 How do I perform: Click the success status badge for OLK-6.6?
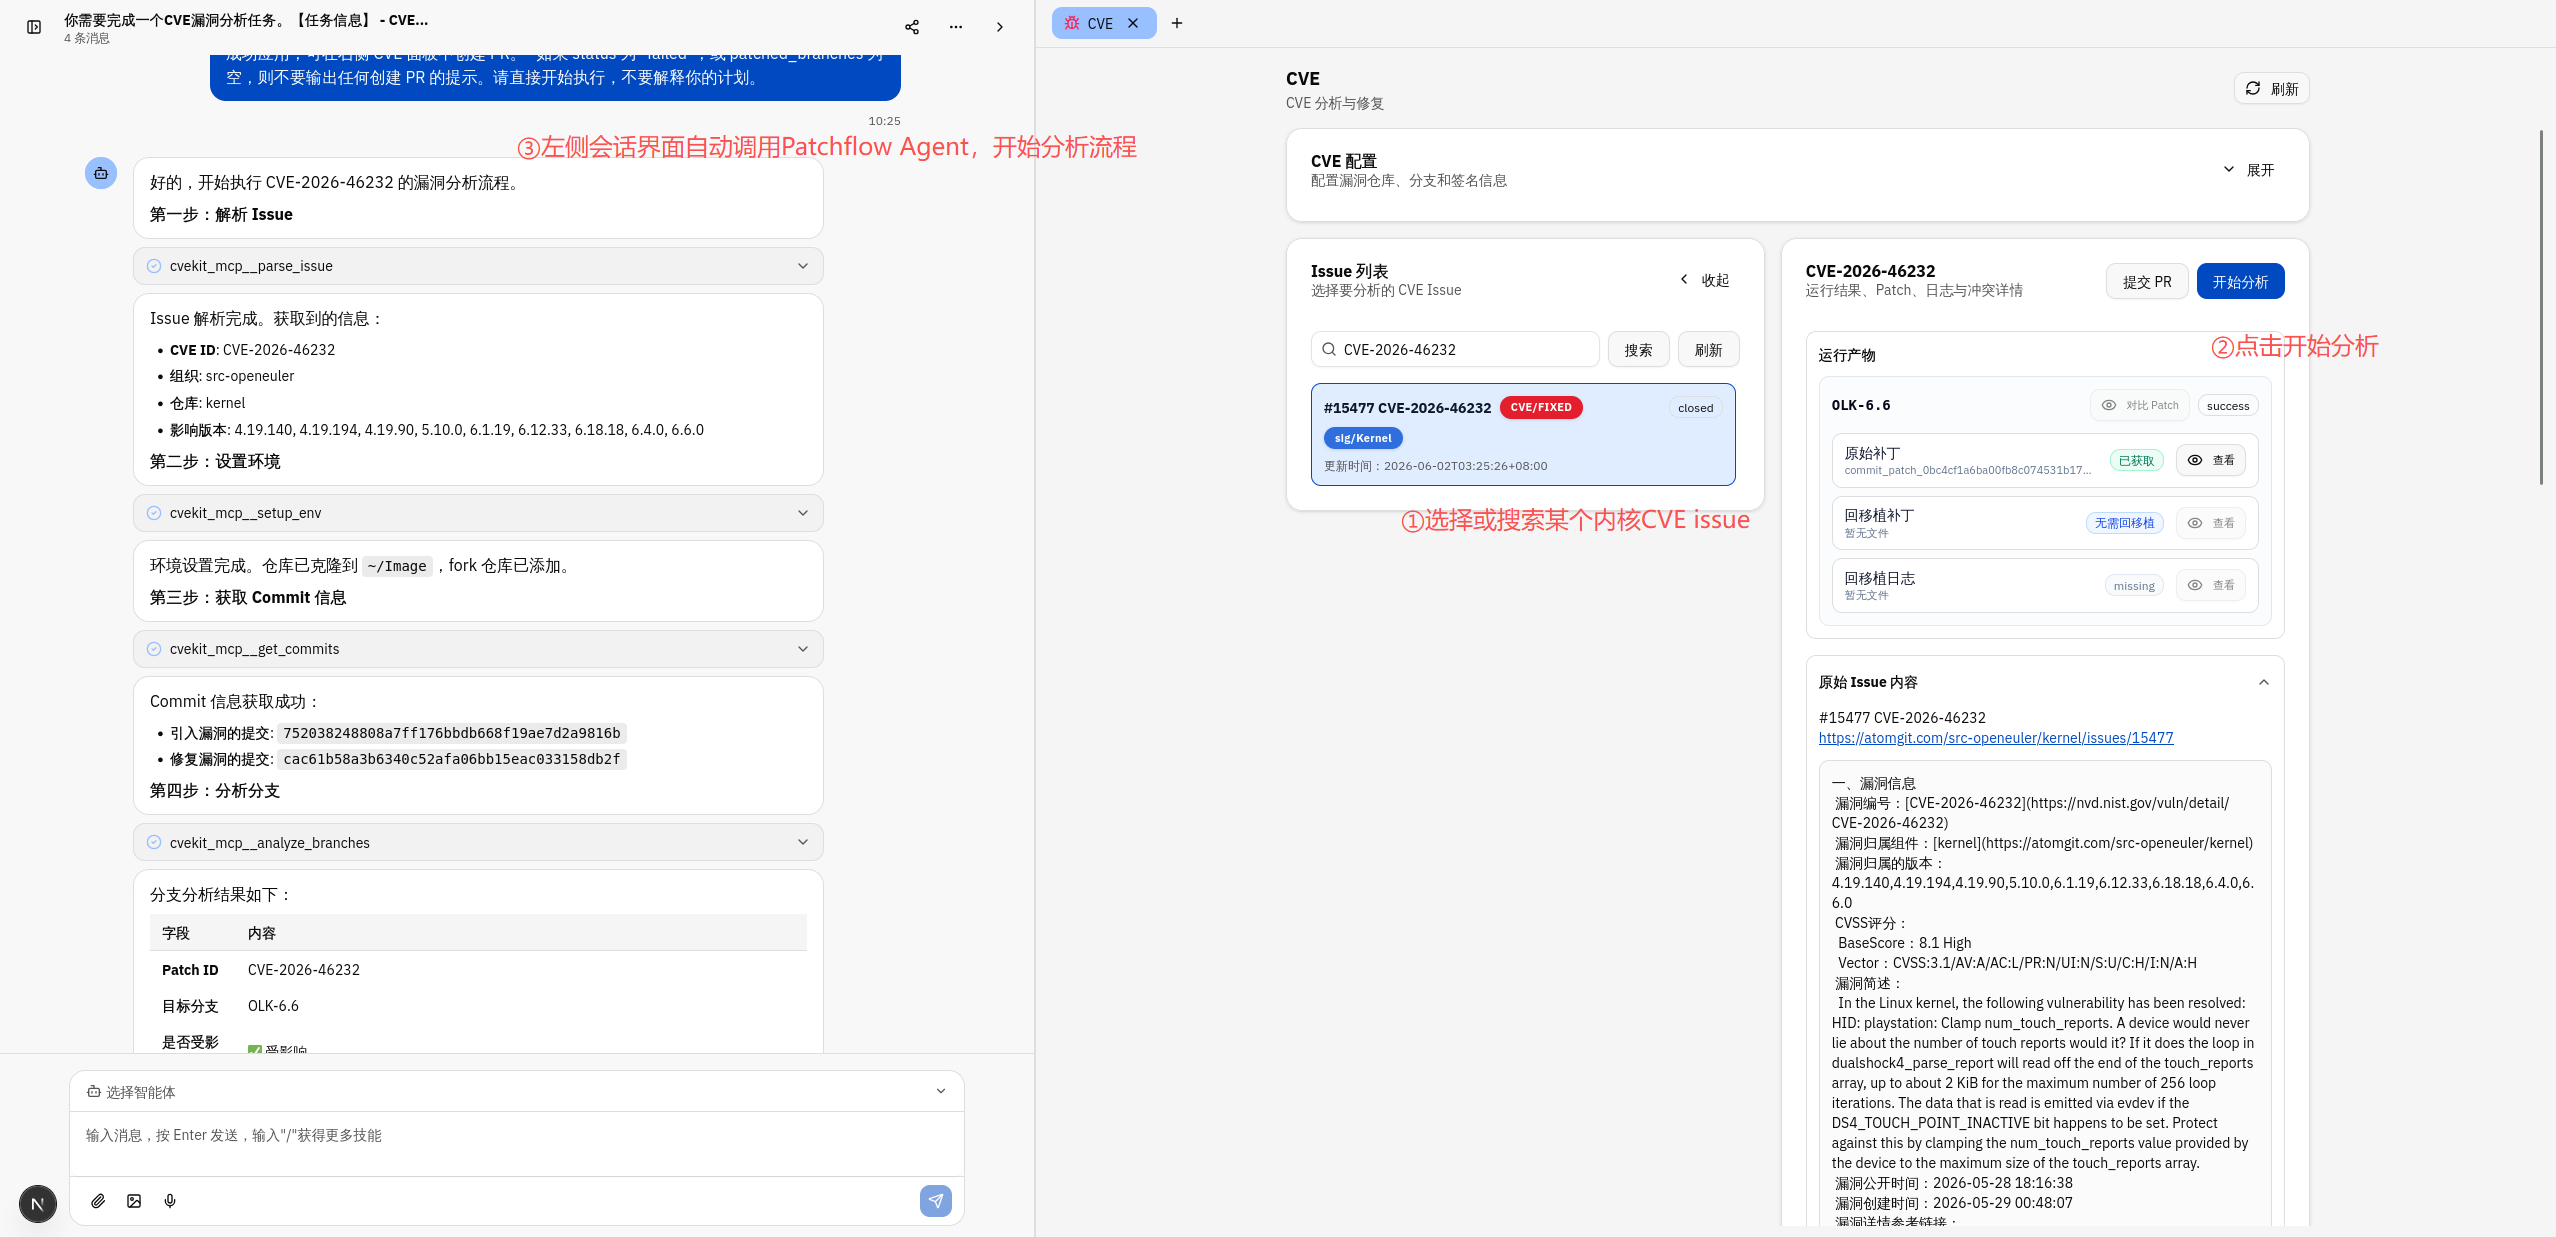tap(2228, 405)
